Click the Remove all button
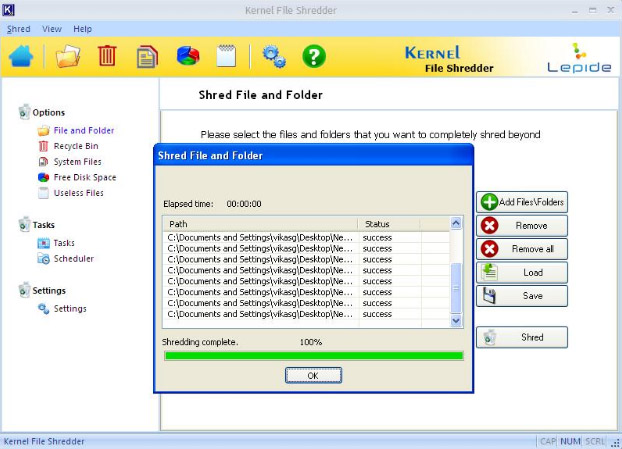This screenshot has width=622, height=449. point(522,249)
